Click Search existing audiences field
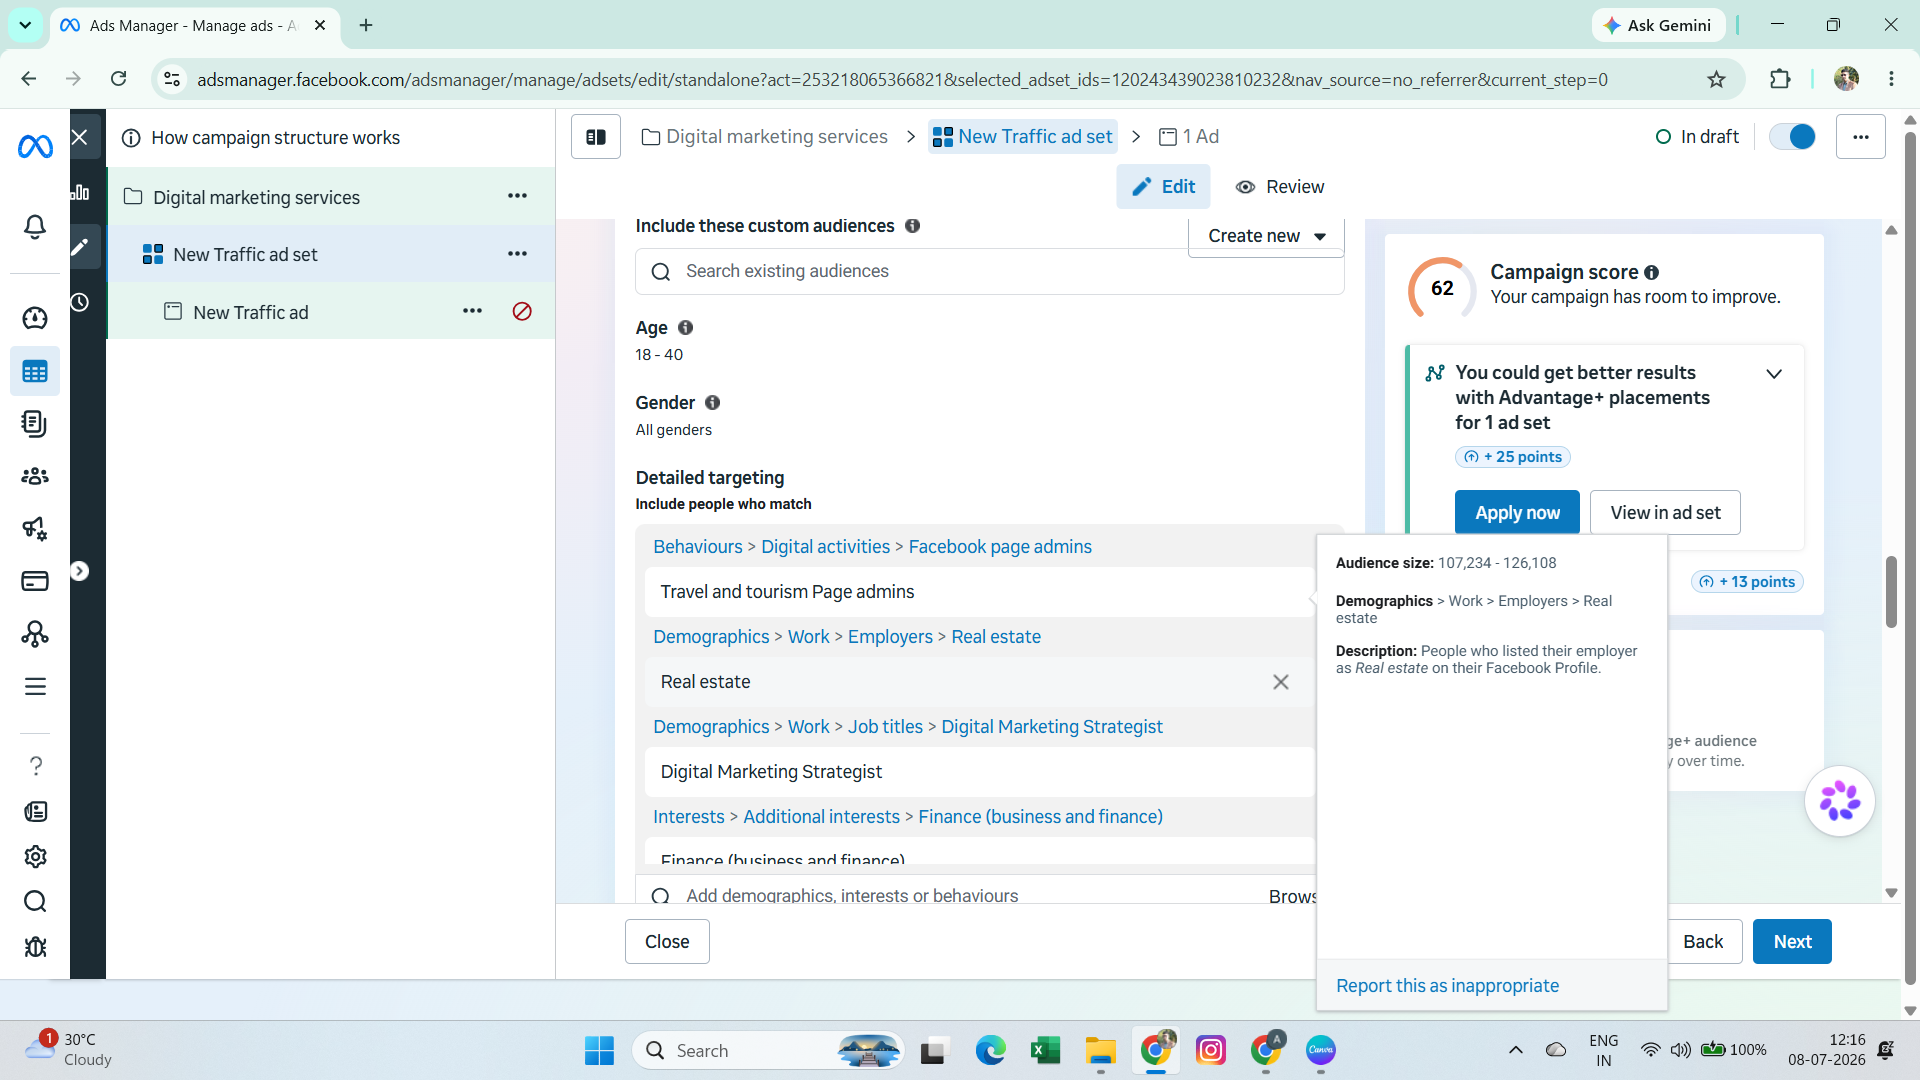The height and width of the screenshot is (1080, 1920). (990, 272)
